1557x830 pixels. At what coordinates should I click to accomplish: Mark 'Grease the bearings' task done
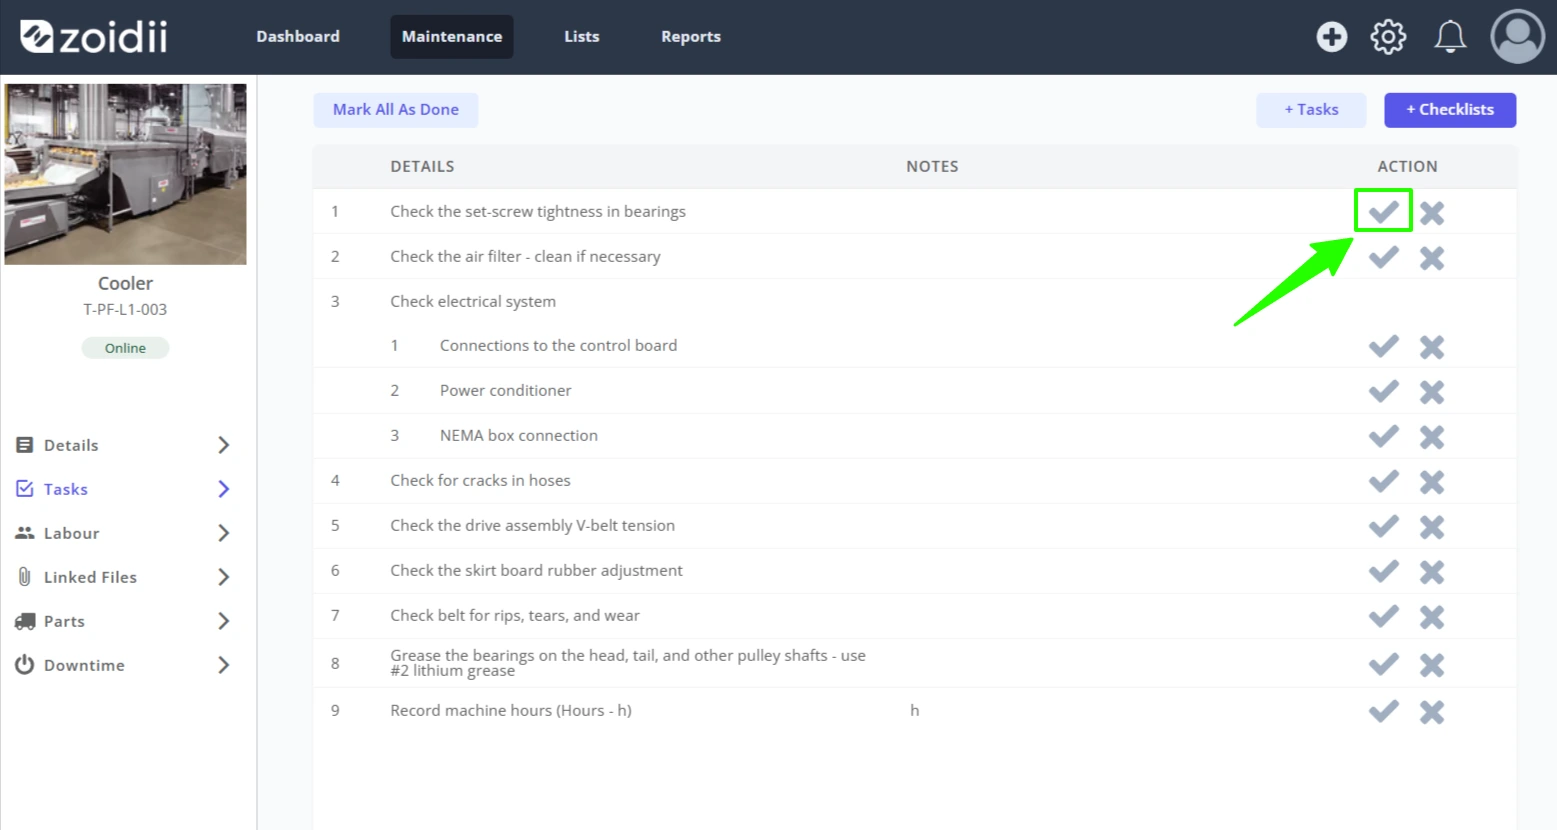pyautogui.click(x=1384, y=664)
